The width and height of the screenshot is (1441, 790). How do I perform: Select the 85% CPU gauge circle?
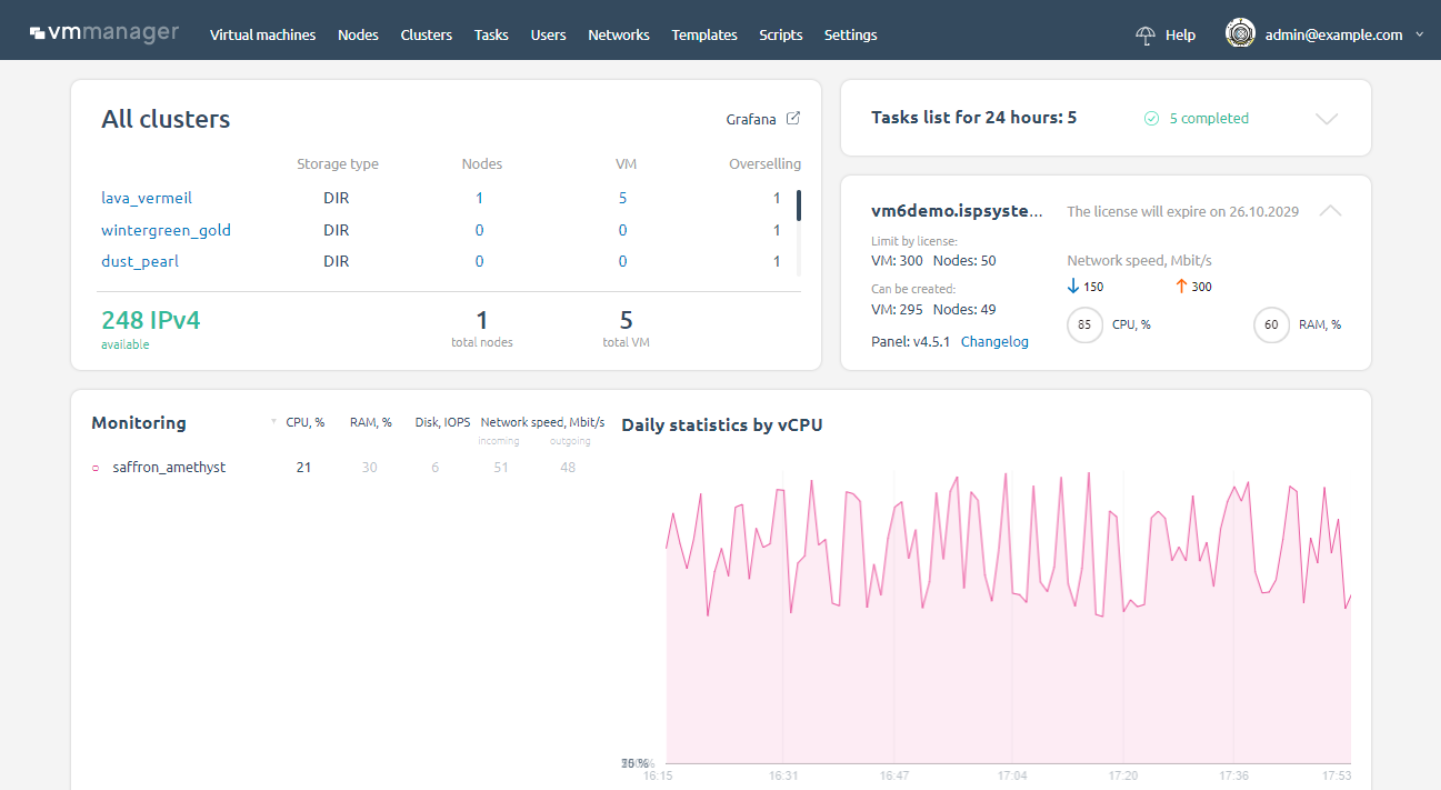point(1085,324)
